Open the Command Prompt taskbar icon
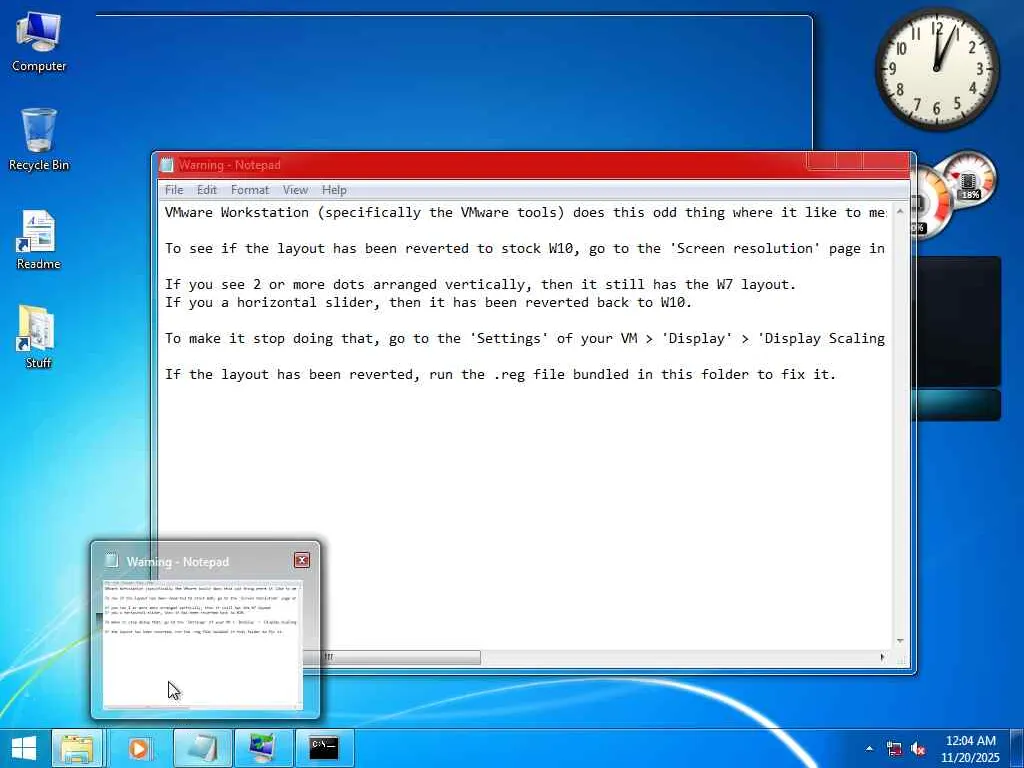Image resolution: width=1024 pixels, height=768 pixels. 324,748
